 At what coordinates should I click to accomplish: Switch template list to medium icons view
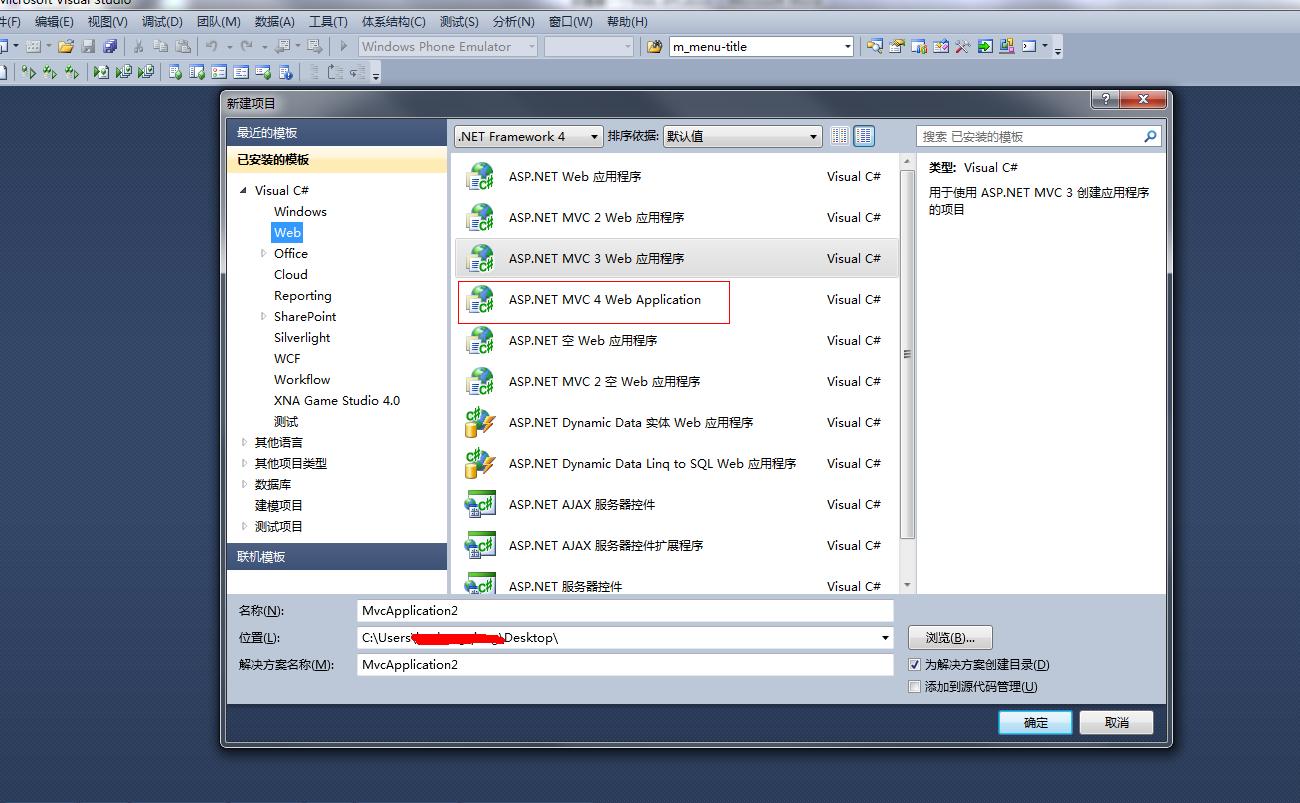pos(864,136)
